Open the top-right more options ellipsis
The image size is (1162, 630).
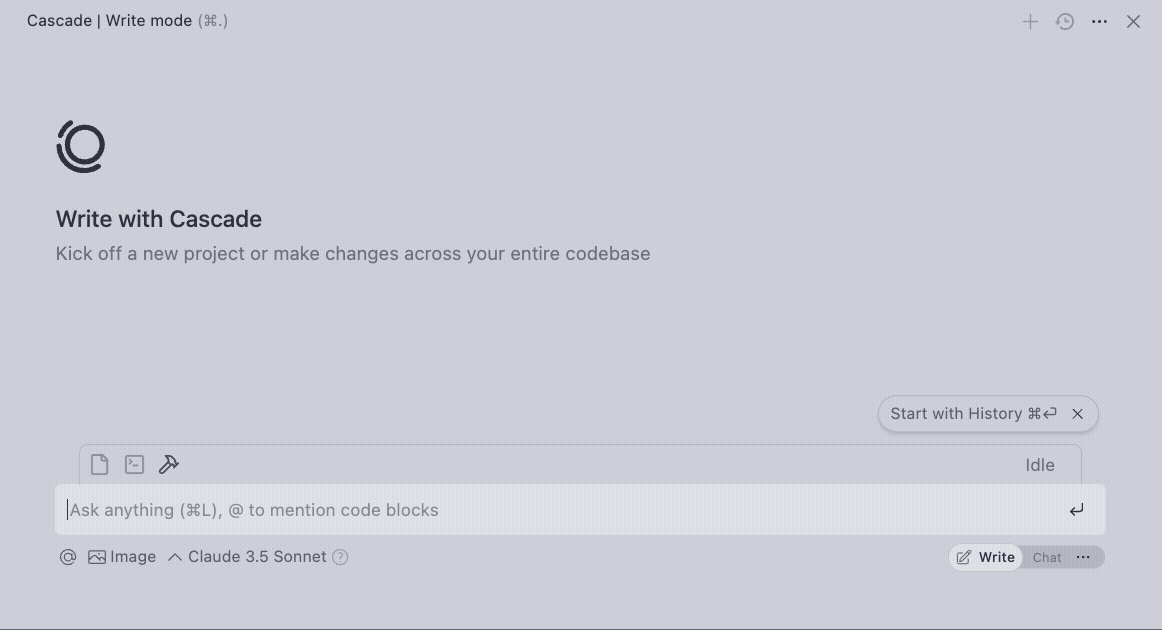click(1099, 21)
